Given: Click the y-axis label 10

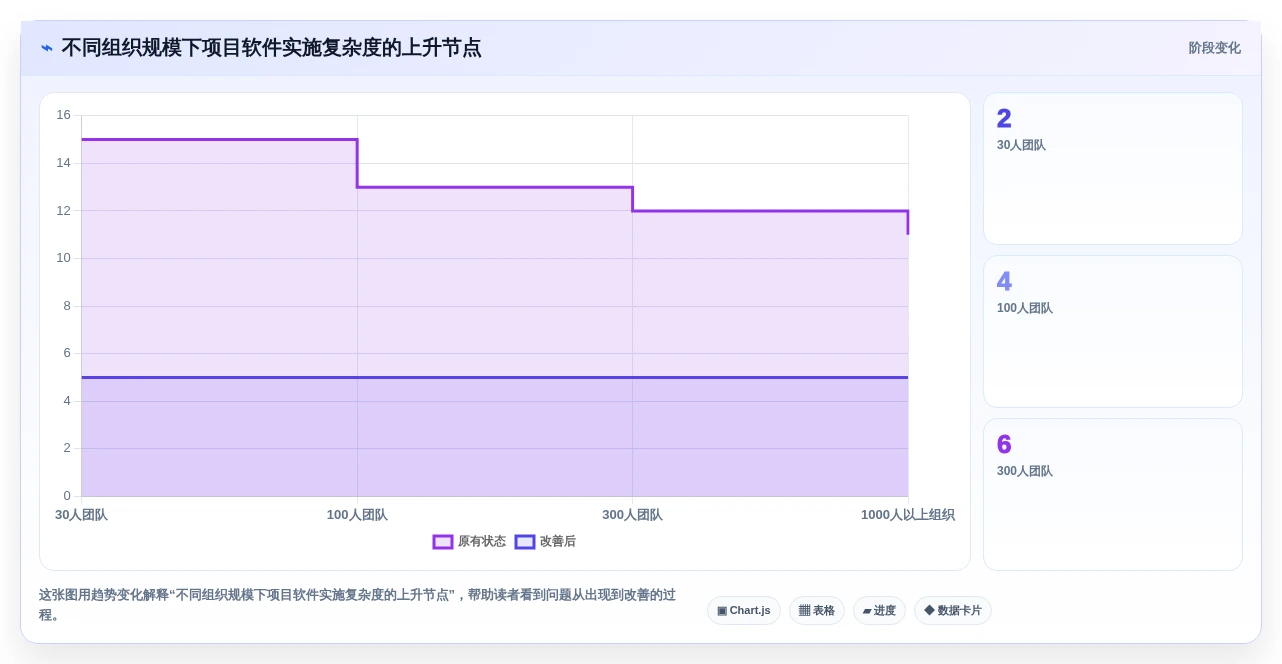Looking at the screenshot, I should [x=64, y=258].
